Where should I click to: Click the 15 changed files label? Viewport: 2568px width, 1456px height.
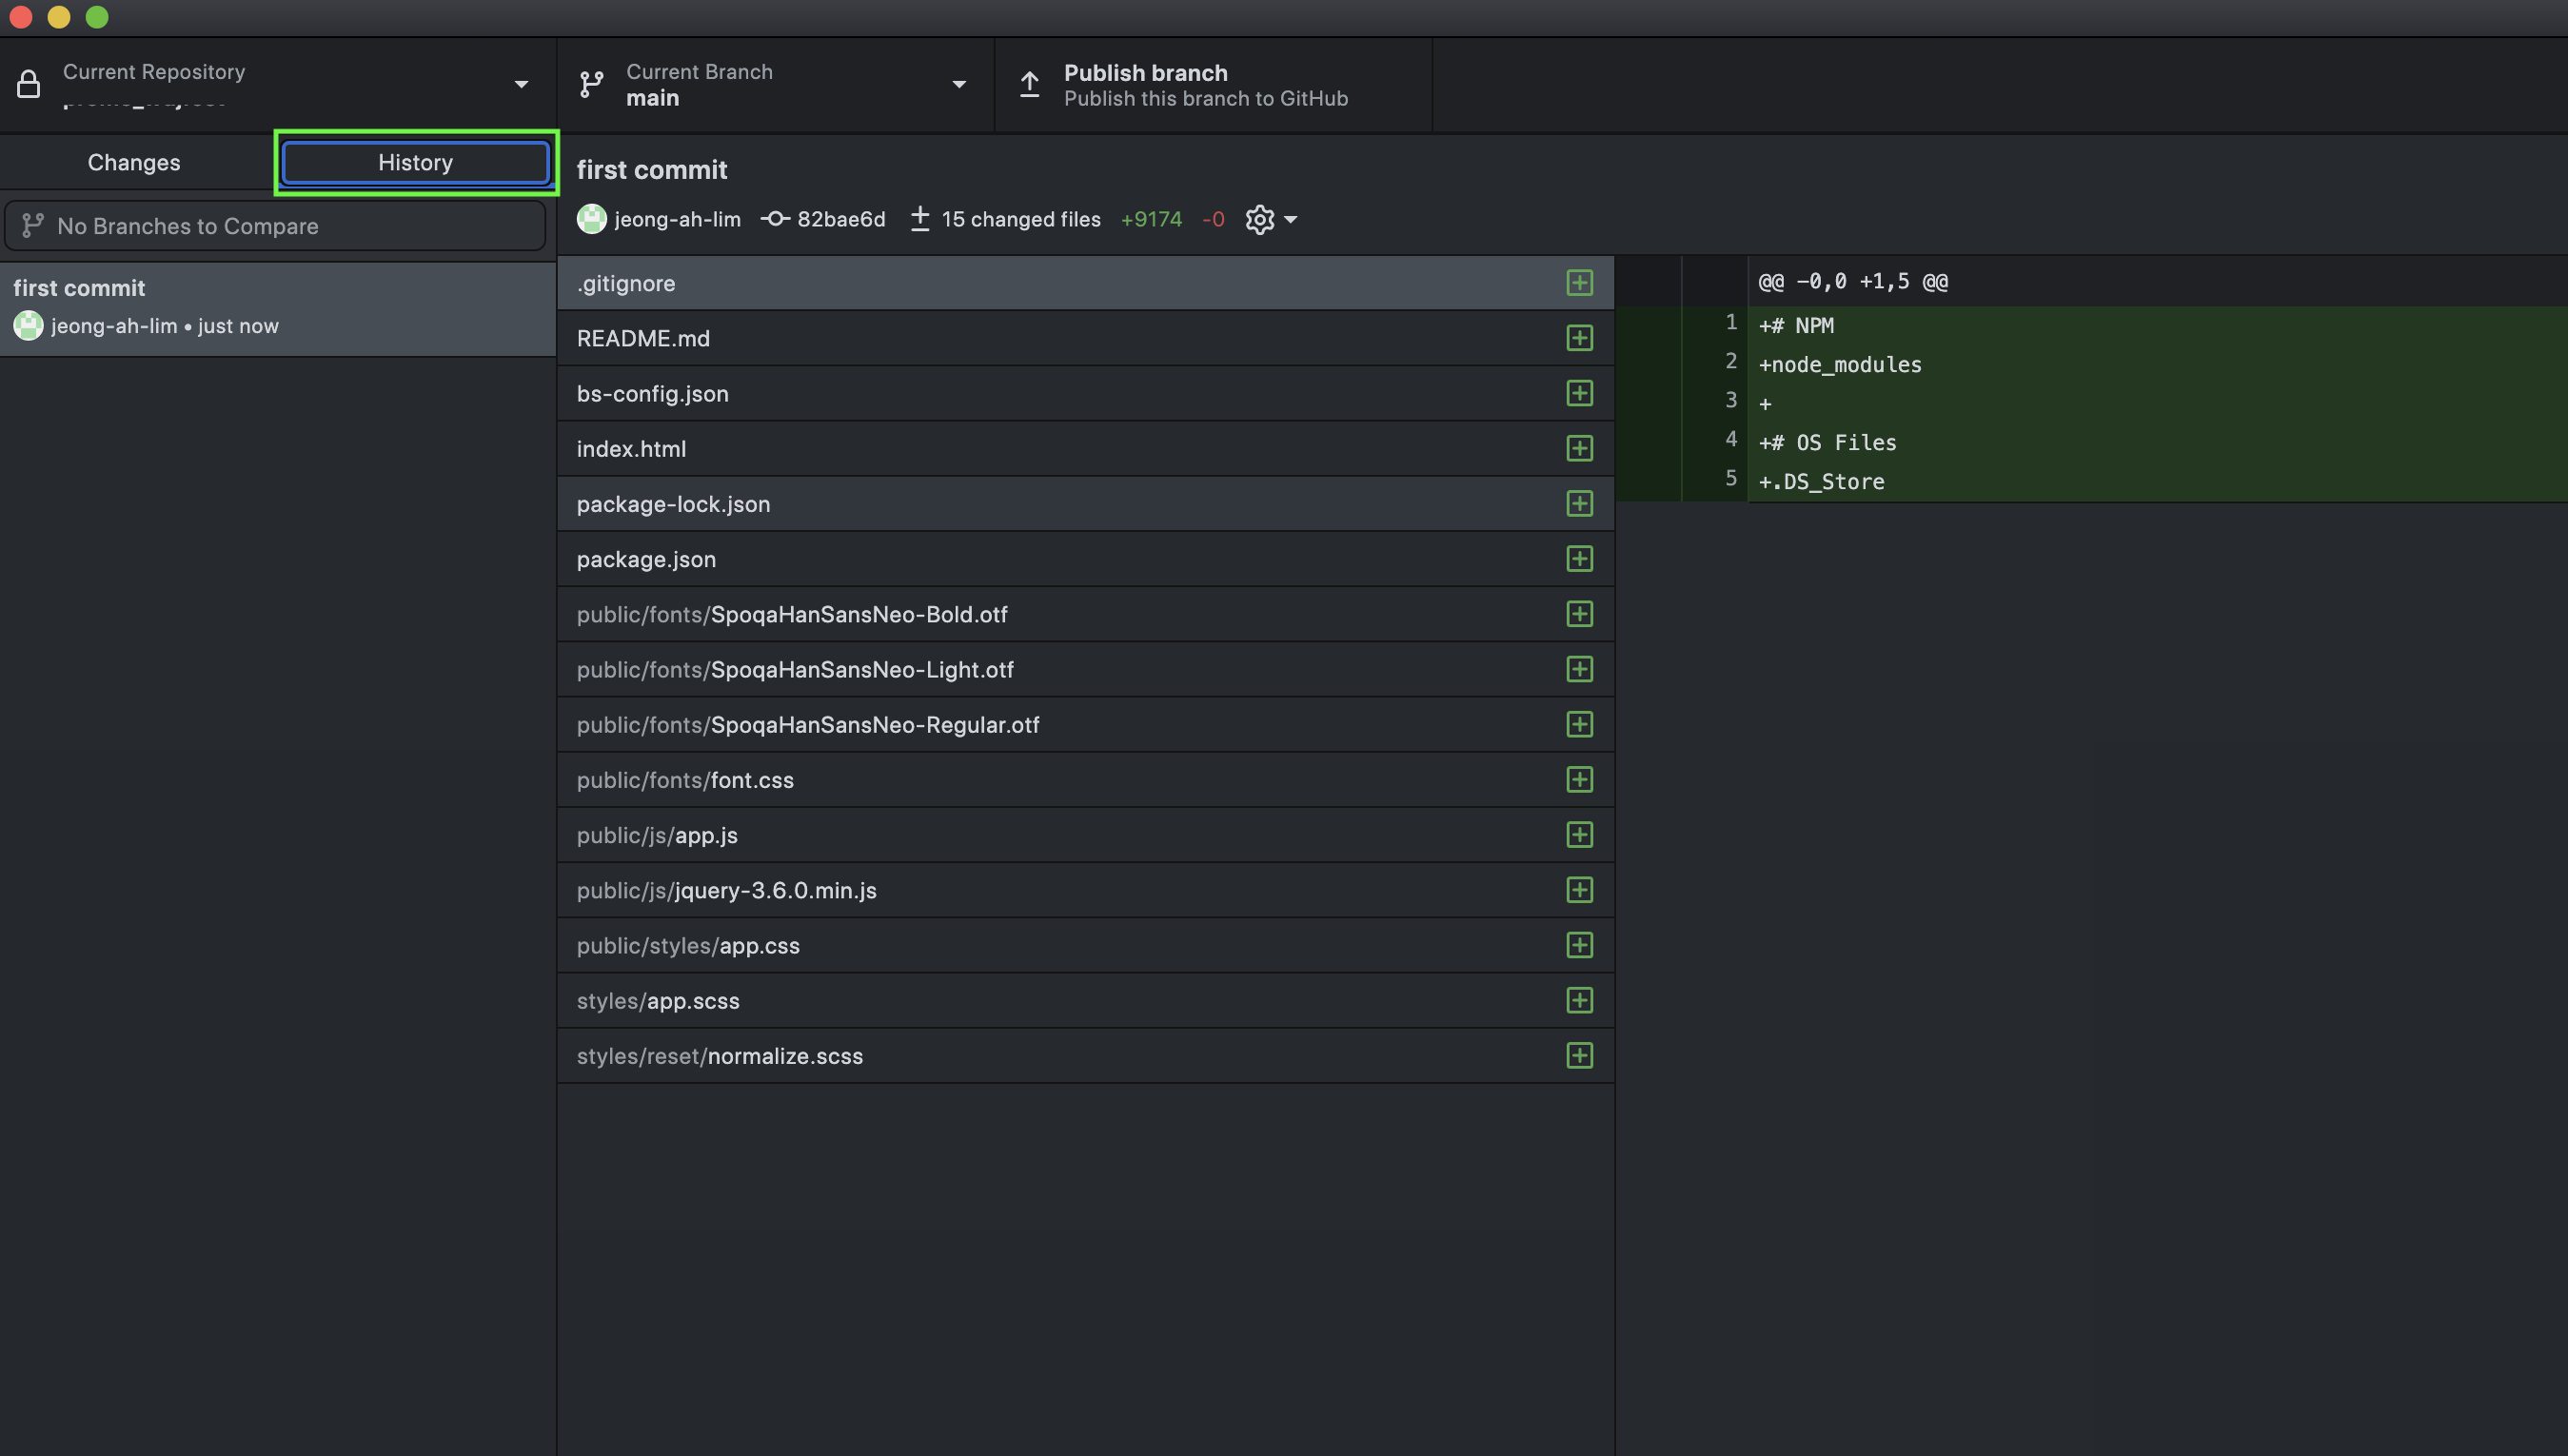coord(1020,219)
